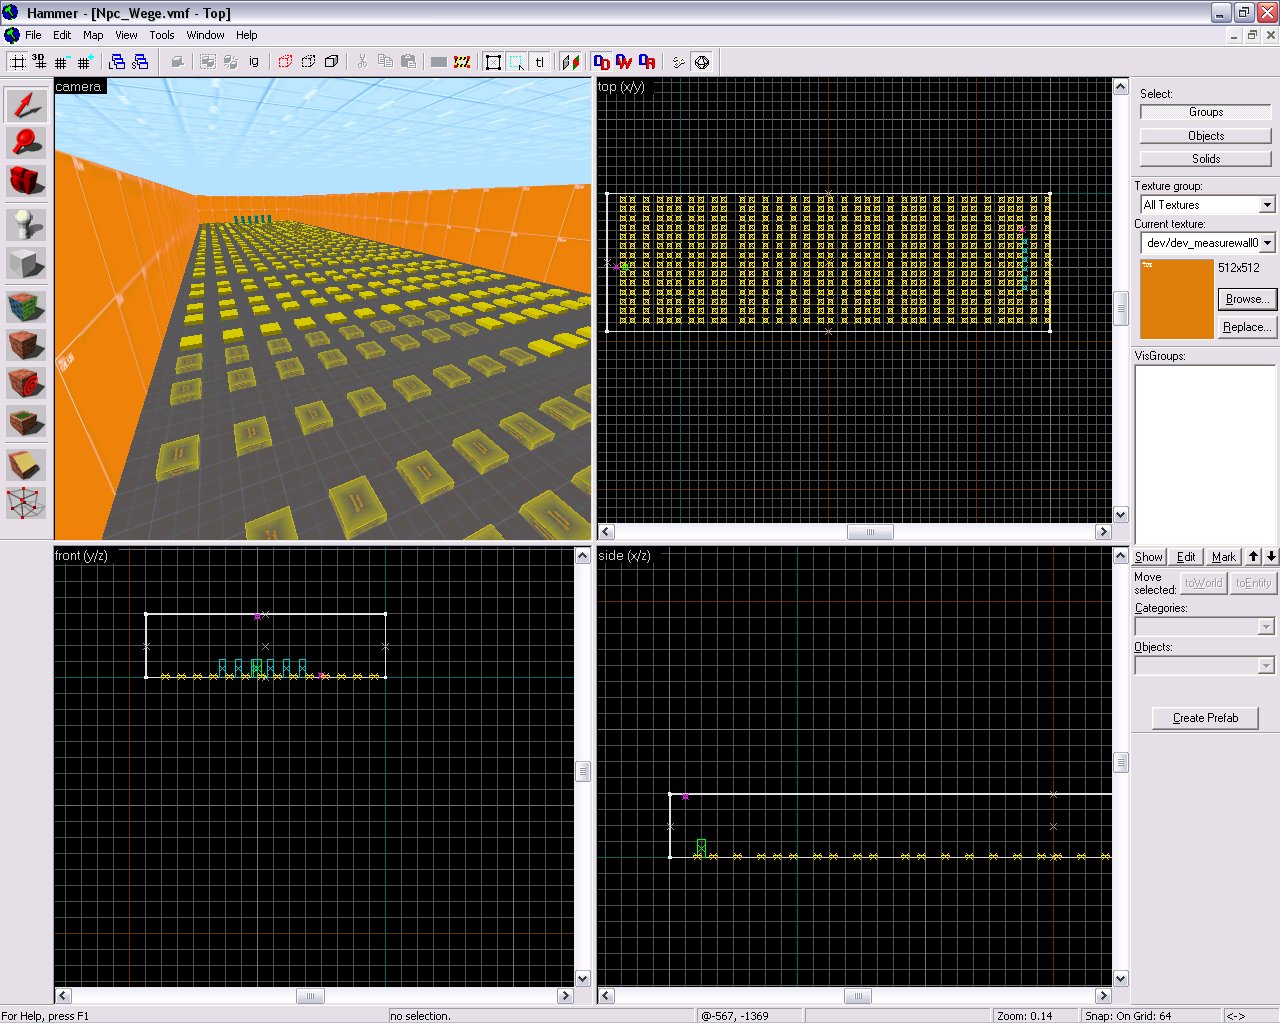Viewport: 1280px width, 1024px height.
Task: Toggle the Ignore Groups (ig) button
Action: [254, 62]
